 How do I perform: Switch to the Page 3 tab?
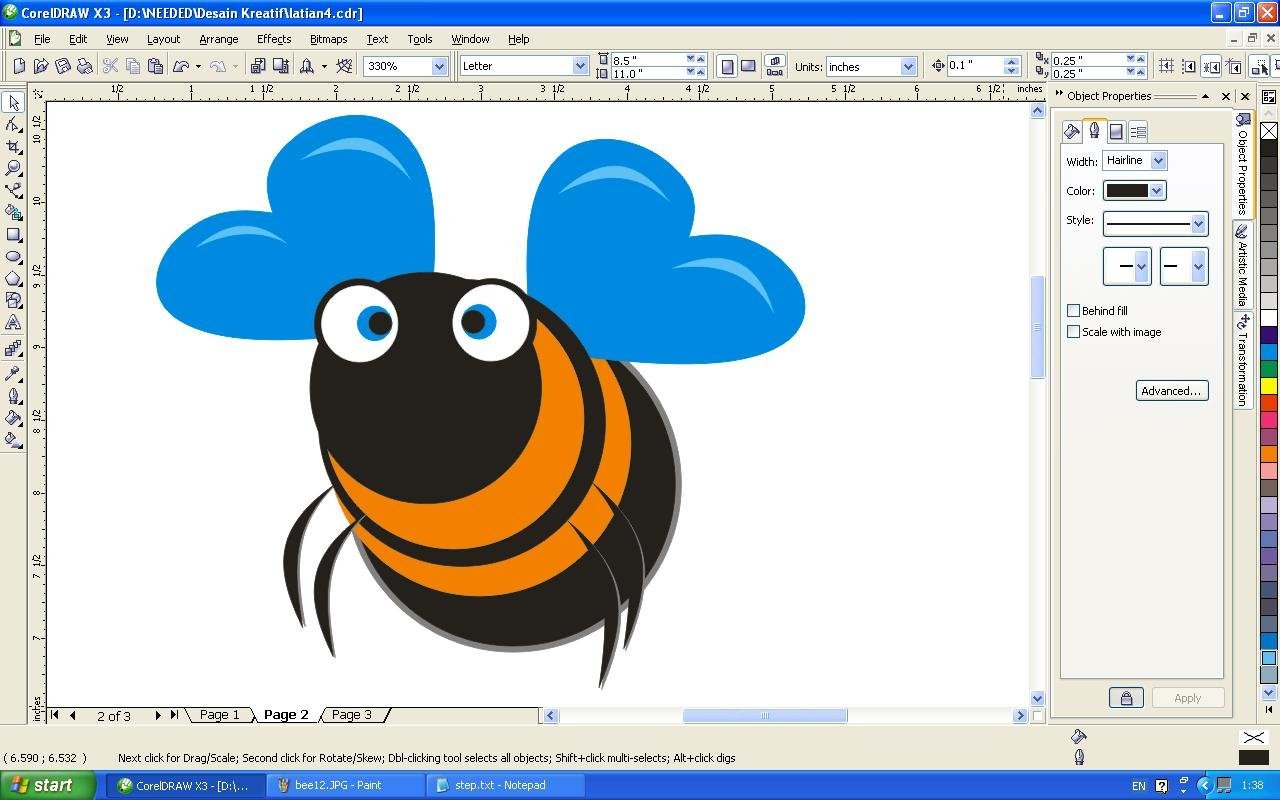pos(351,715)
